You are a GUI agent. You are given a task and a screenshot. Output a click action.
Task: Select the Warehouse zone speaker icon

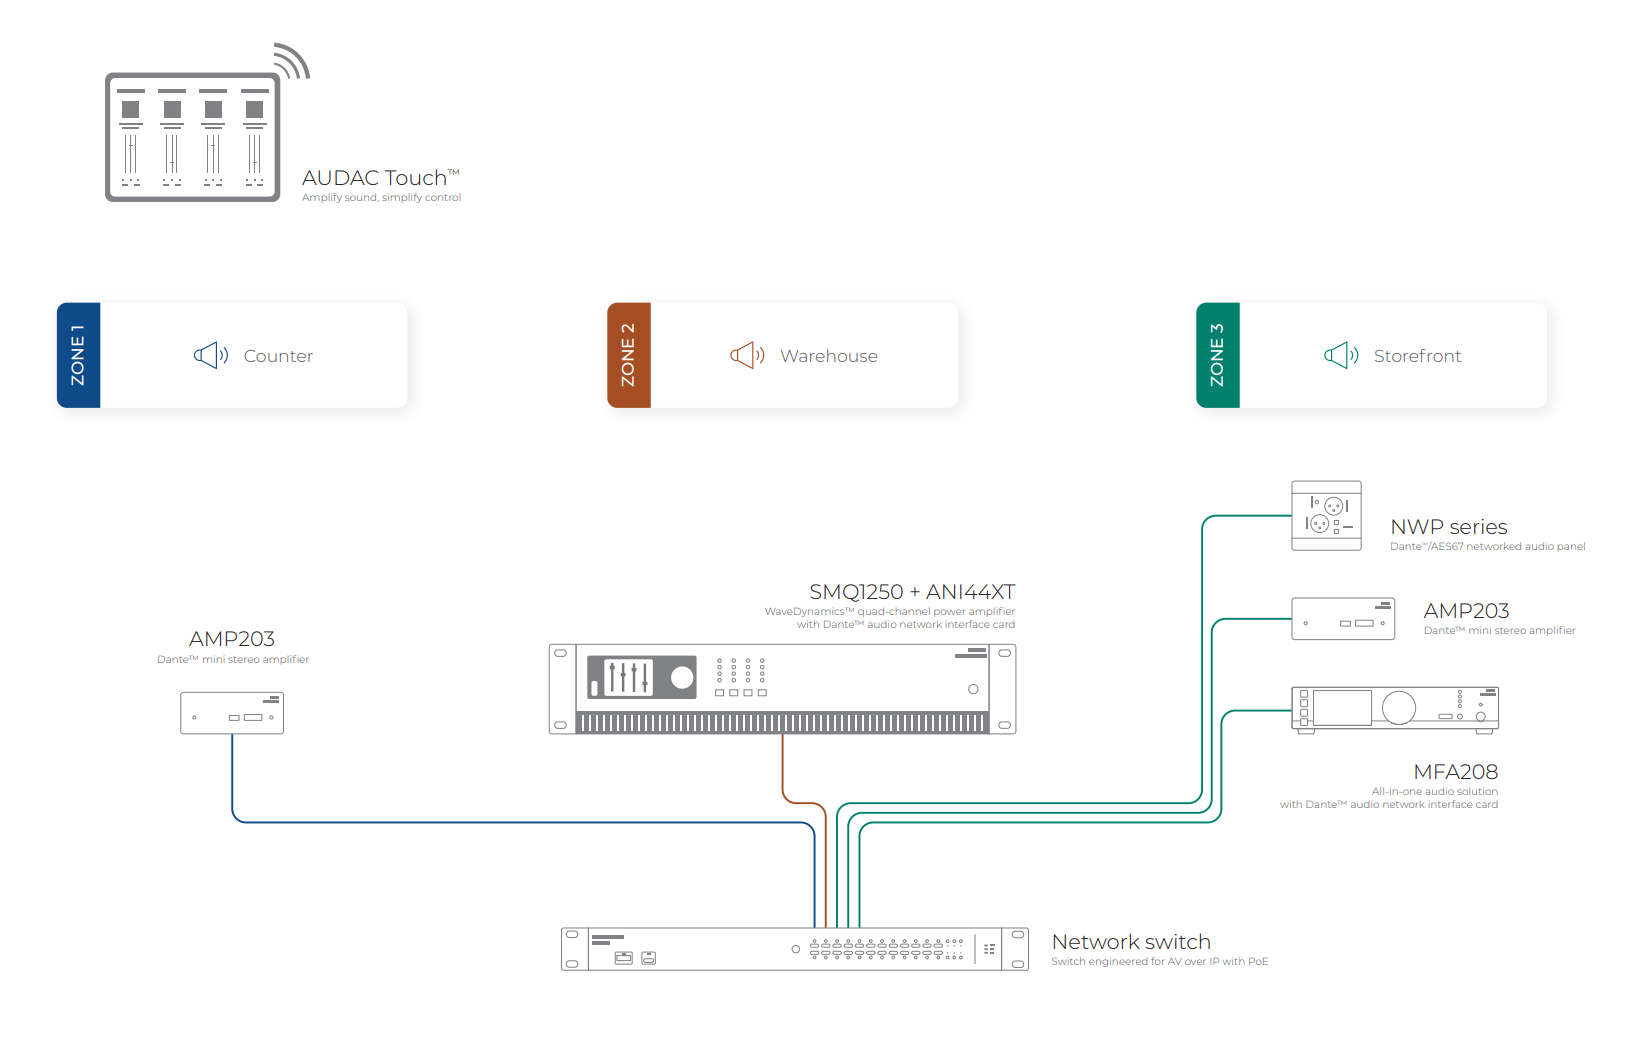point(747,356)
